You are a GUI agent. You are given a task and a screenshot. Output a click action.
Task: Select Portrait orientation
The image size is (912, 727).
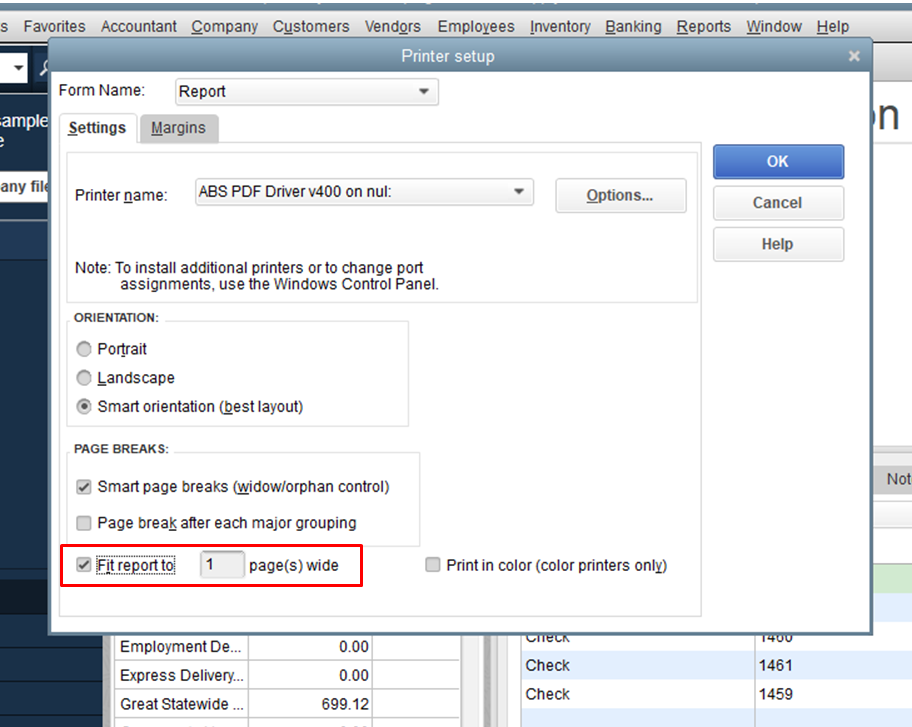pos(84,349)
